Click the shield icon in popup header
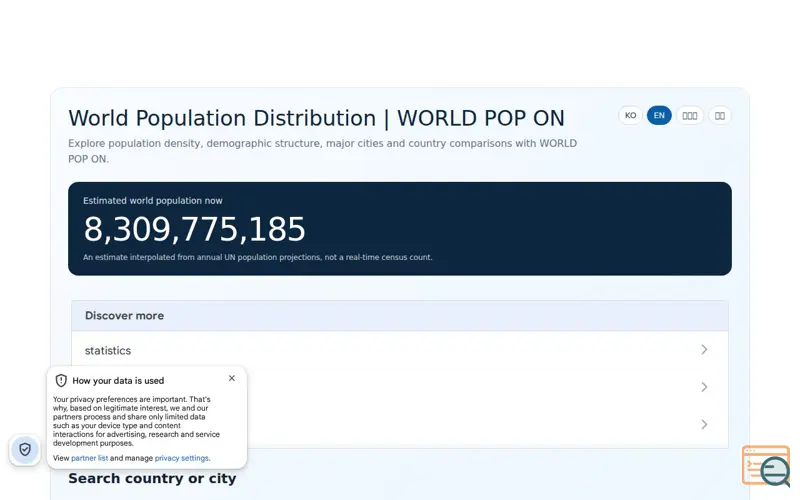 (61, 381)
